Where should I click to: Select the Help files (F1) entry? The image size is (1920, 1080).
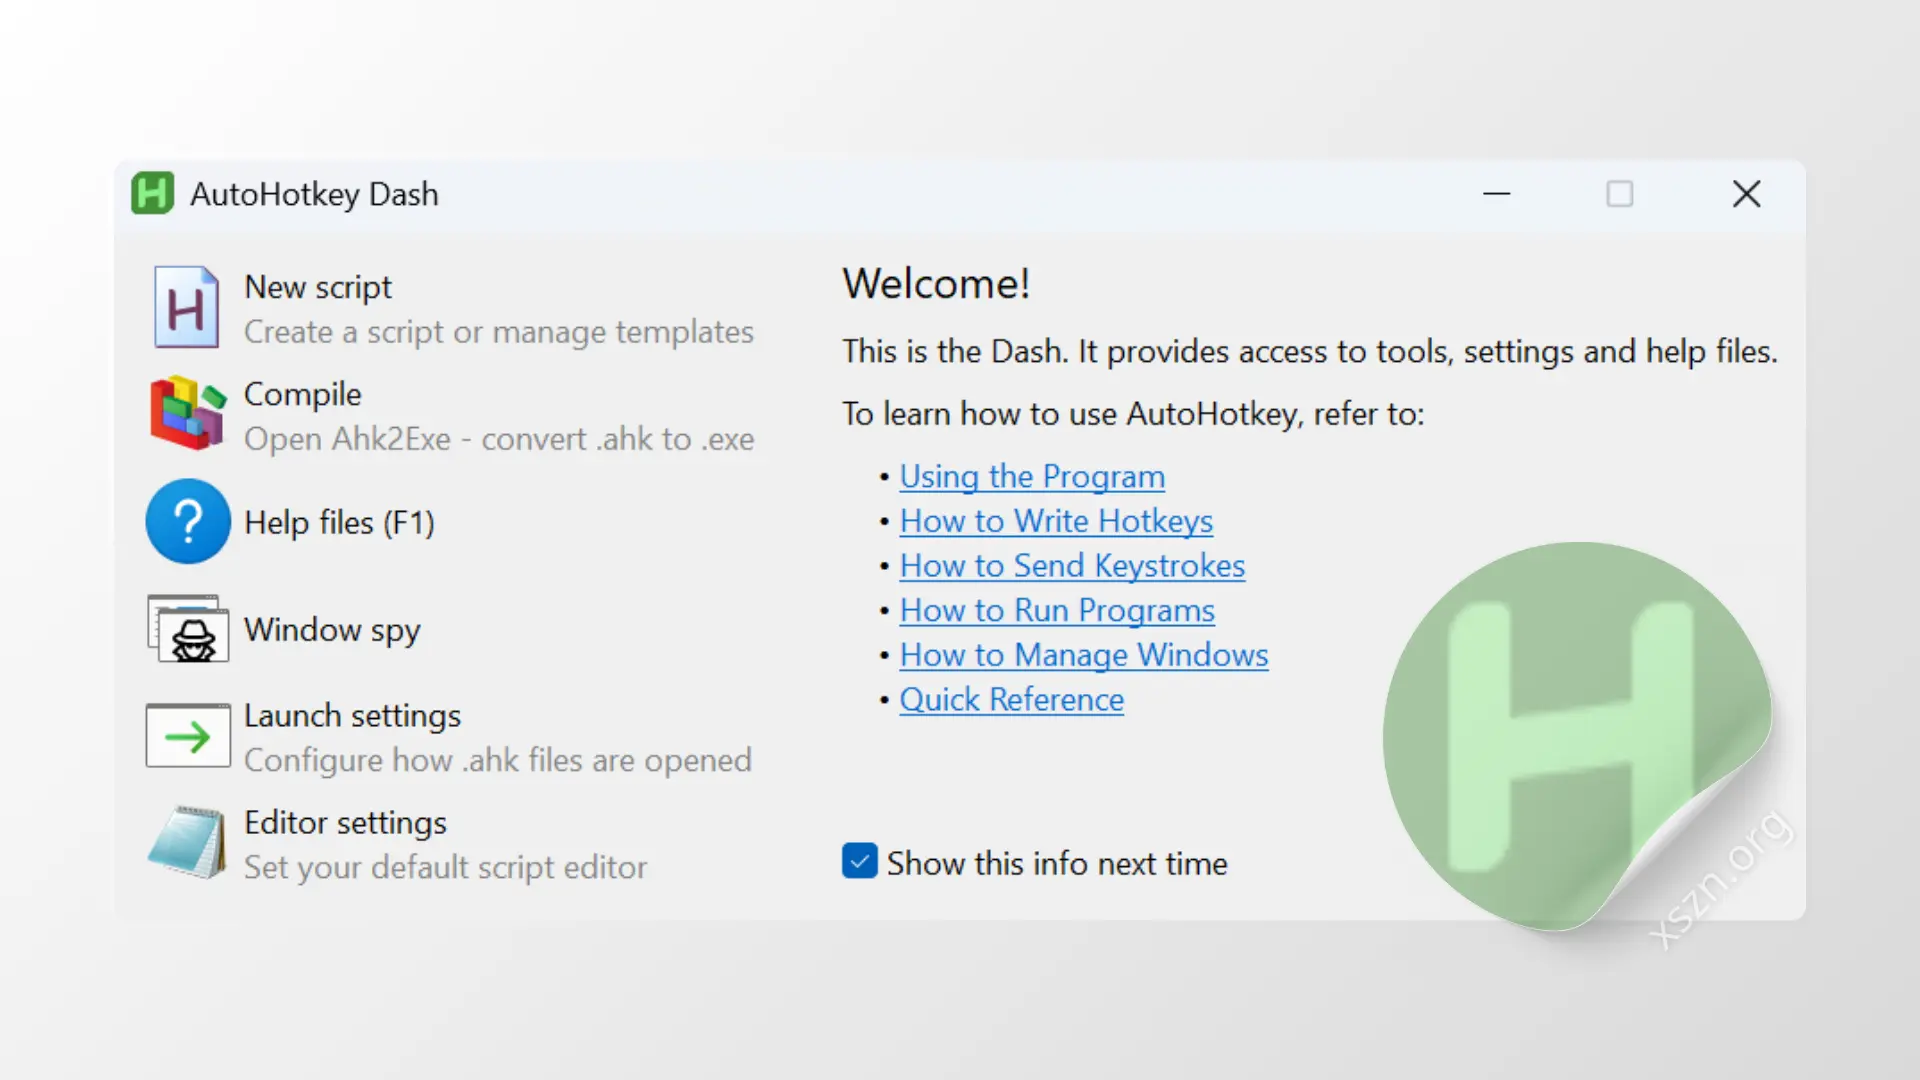tap(339, 522)
